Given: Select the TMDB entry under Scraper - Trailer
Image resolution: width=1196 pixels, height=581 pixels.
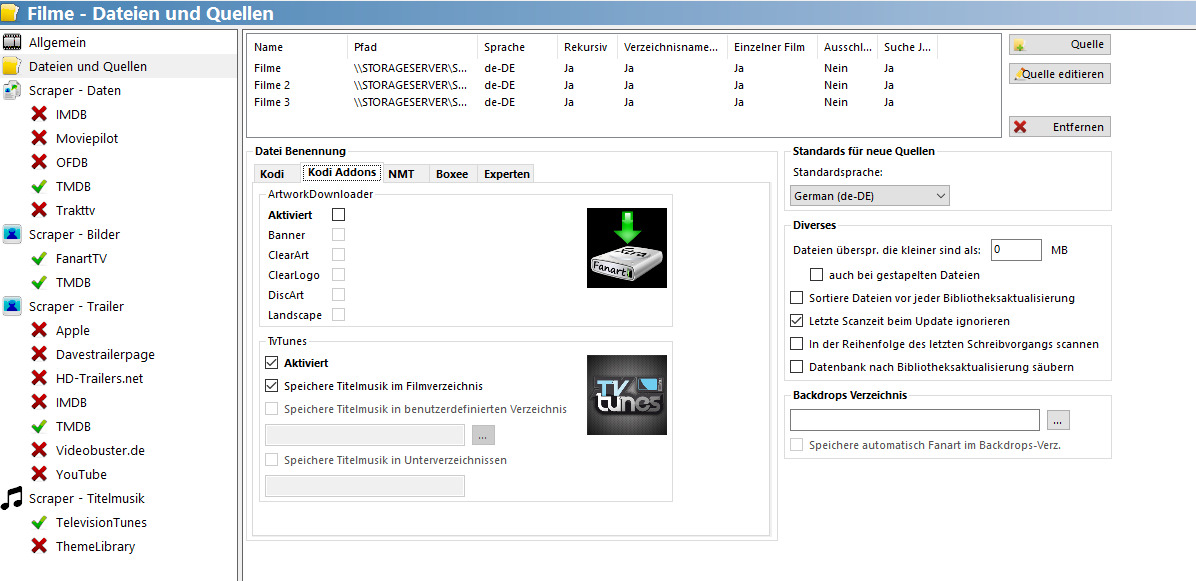Looking at the screenshot, I should [73, 426].
